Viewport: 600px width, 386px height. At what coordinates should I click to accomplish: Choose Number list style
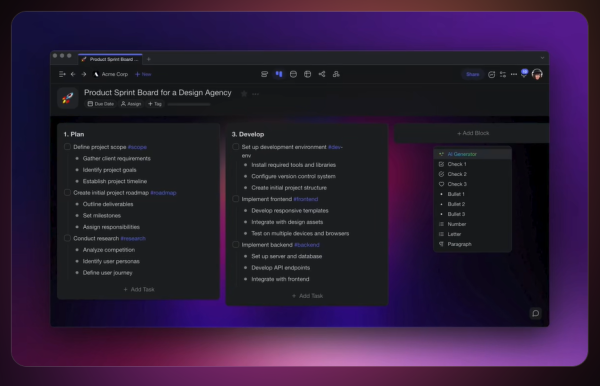pyautogui.click(x=473, y=224)
